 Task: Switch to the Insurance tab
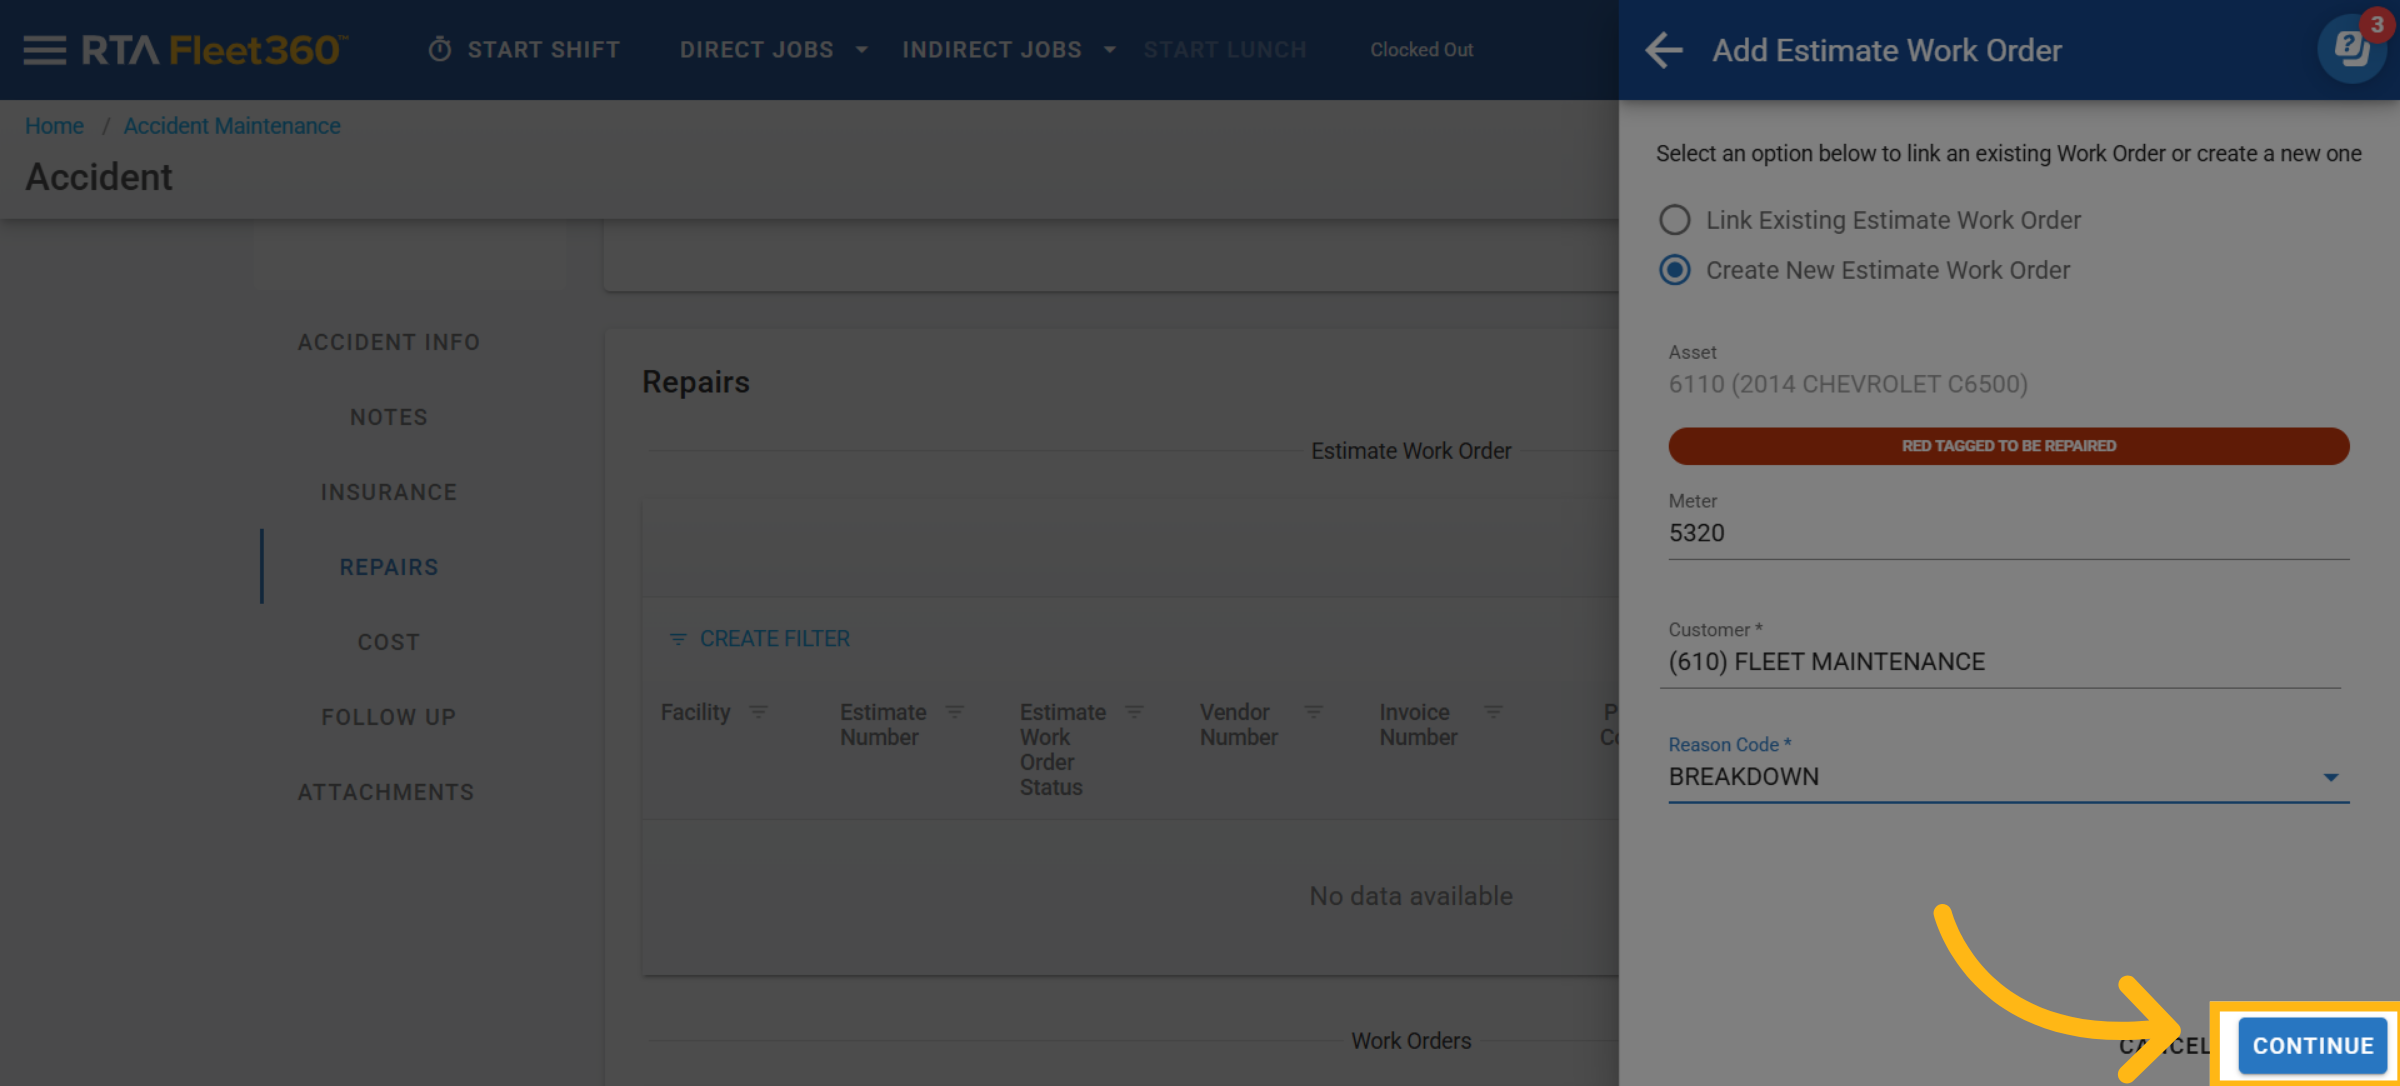[388, 492]
